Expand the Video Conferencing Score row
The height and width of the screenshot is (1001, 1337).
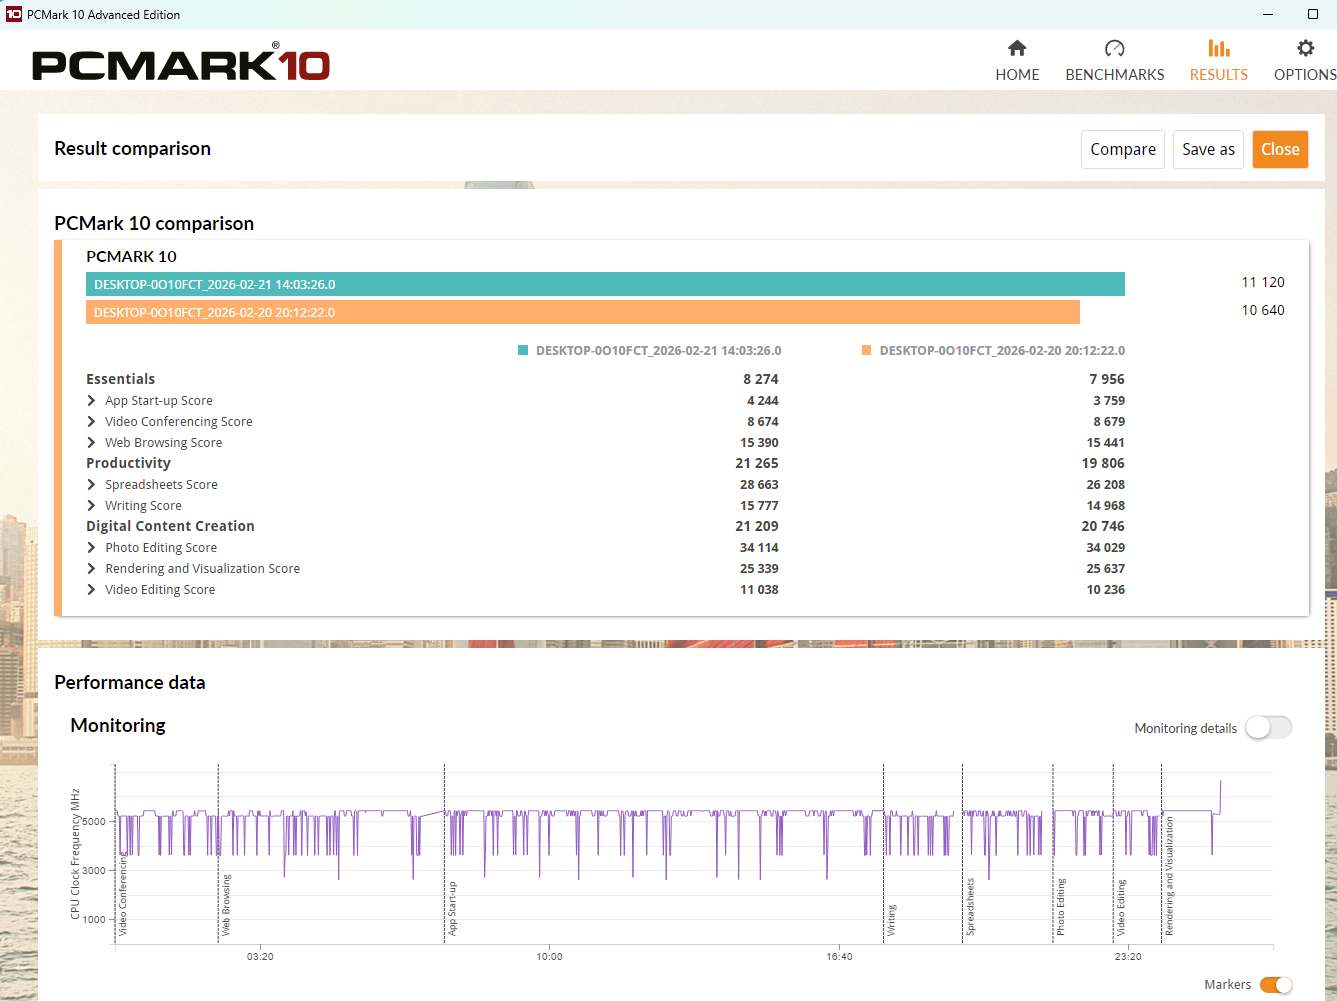(x=91, y=422)
